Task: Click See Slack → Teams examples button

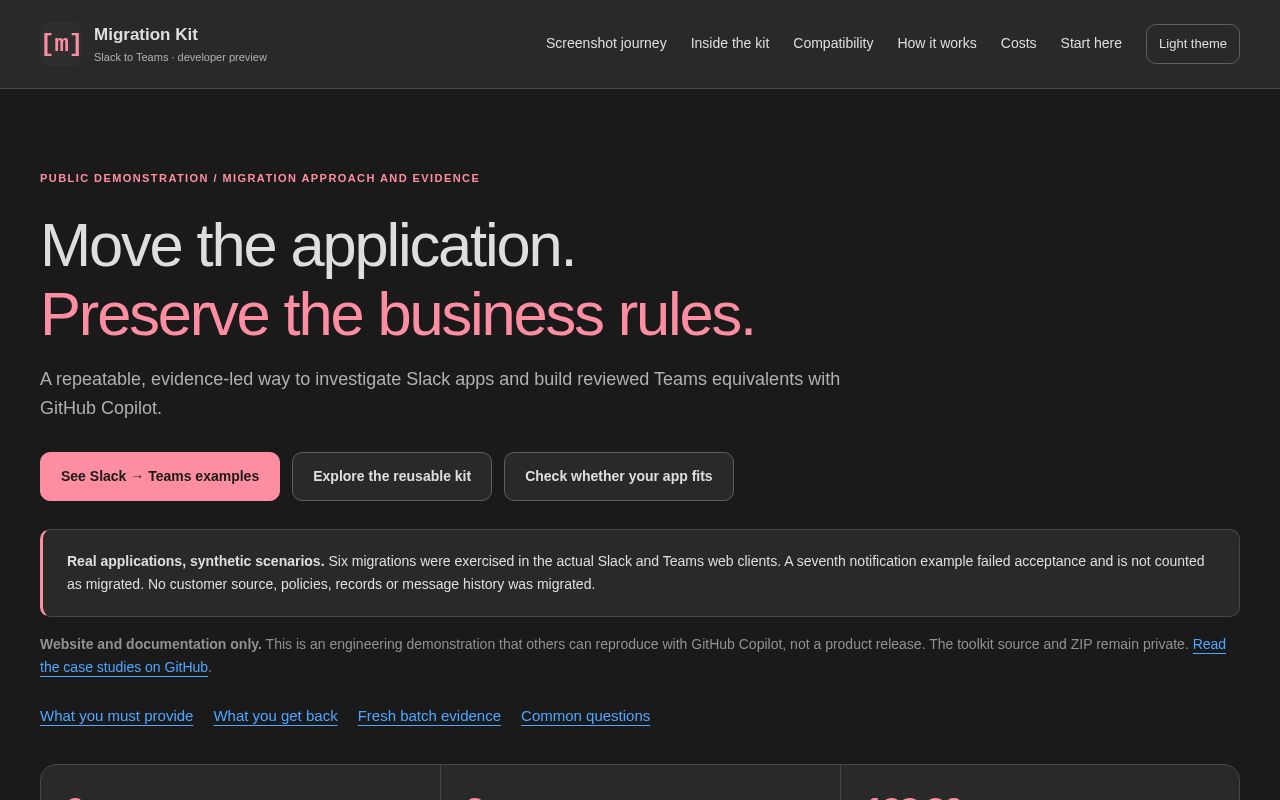Action: tap(160, 476)
